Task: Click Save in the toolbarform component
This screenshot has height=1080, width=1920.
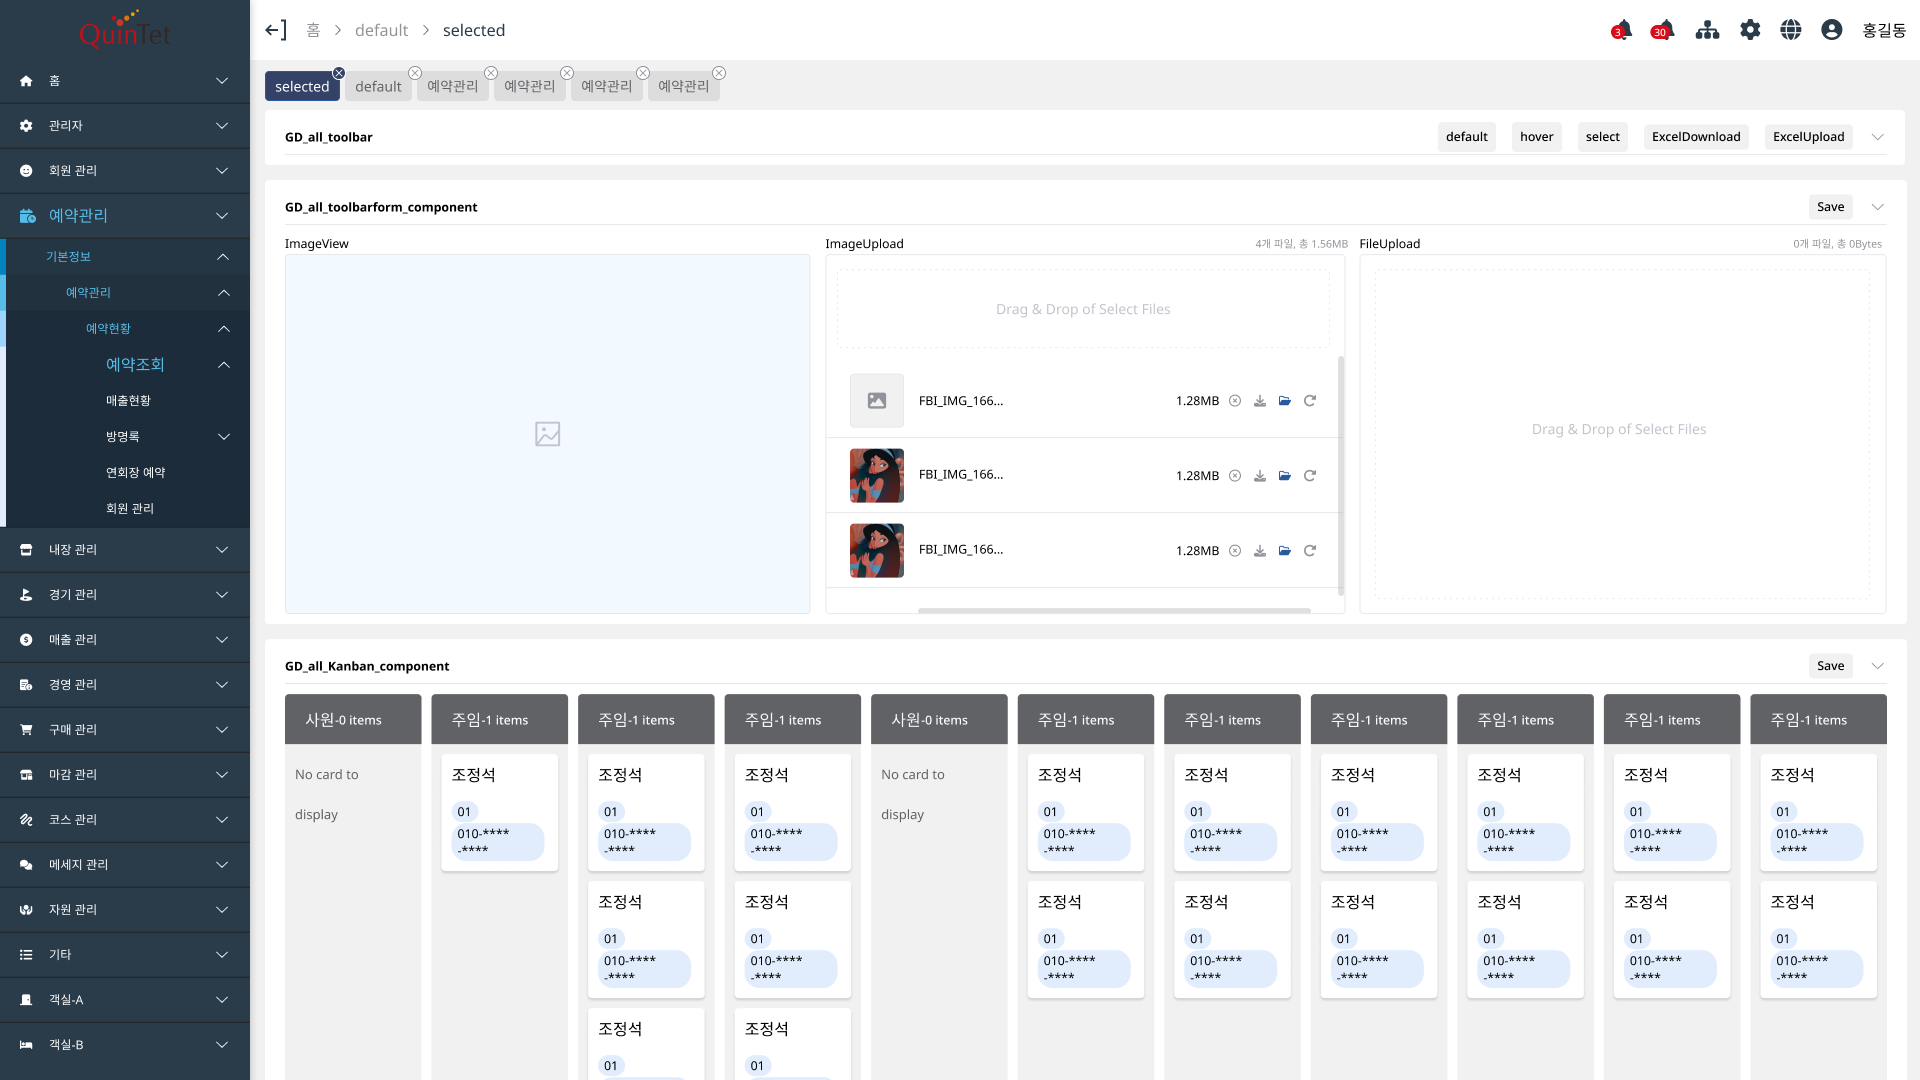Action: tap(1830, 207)
